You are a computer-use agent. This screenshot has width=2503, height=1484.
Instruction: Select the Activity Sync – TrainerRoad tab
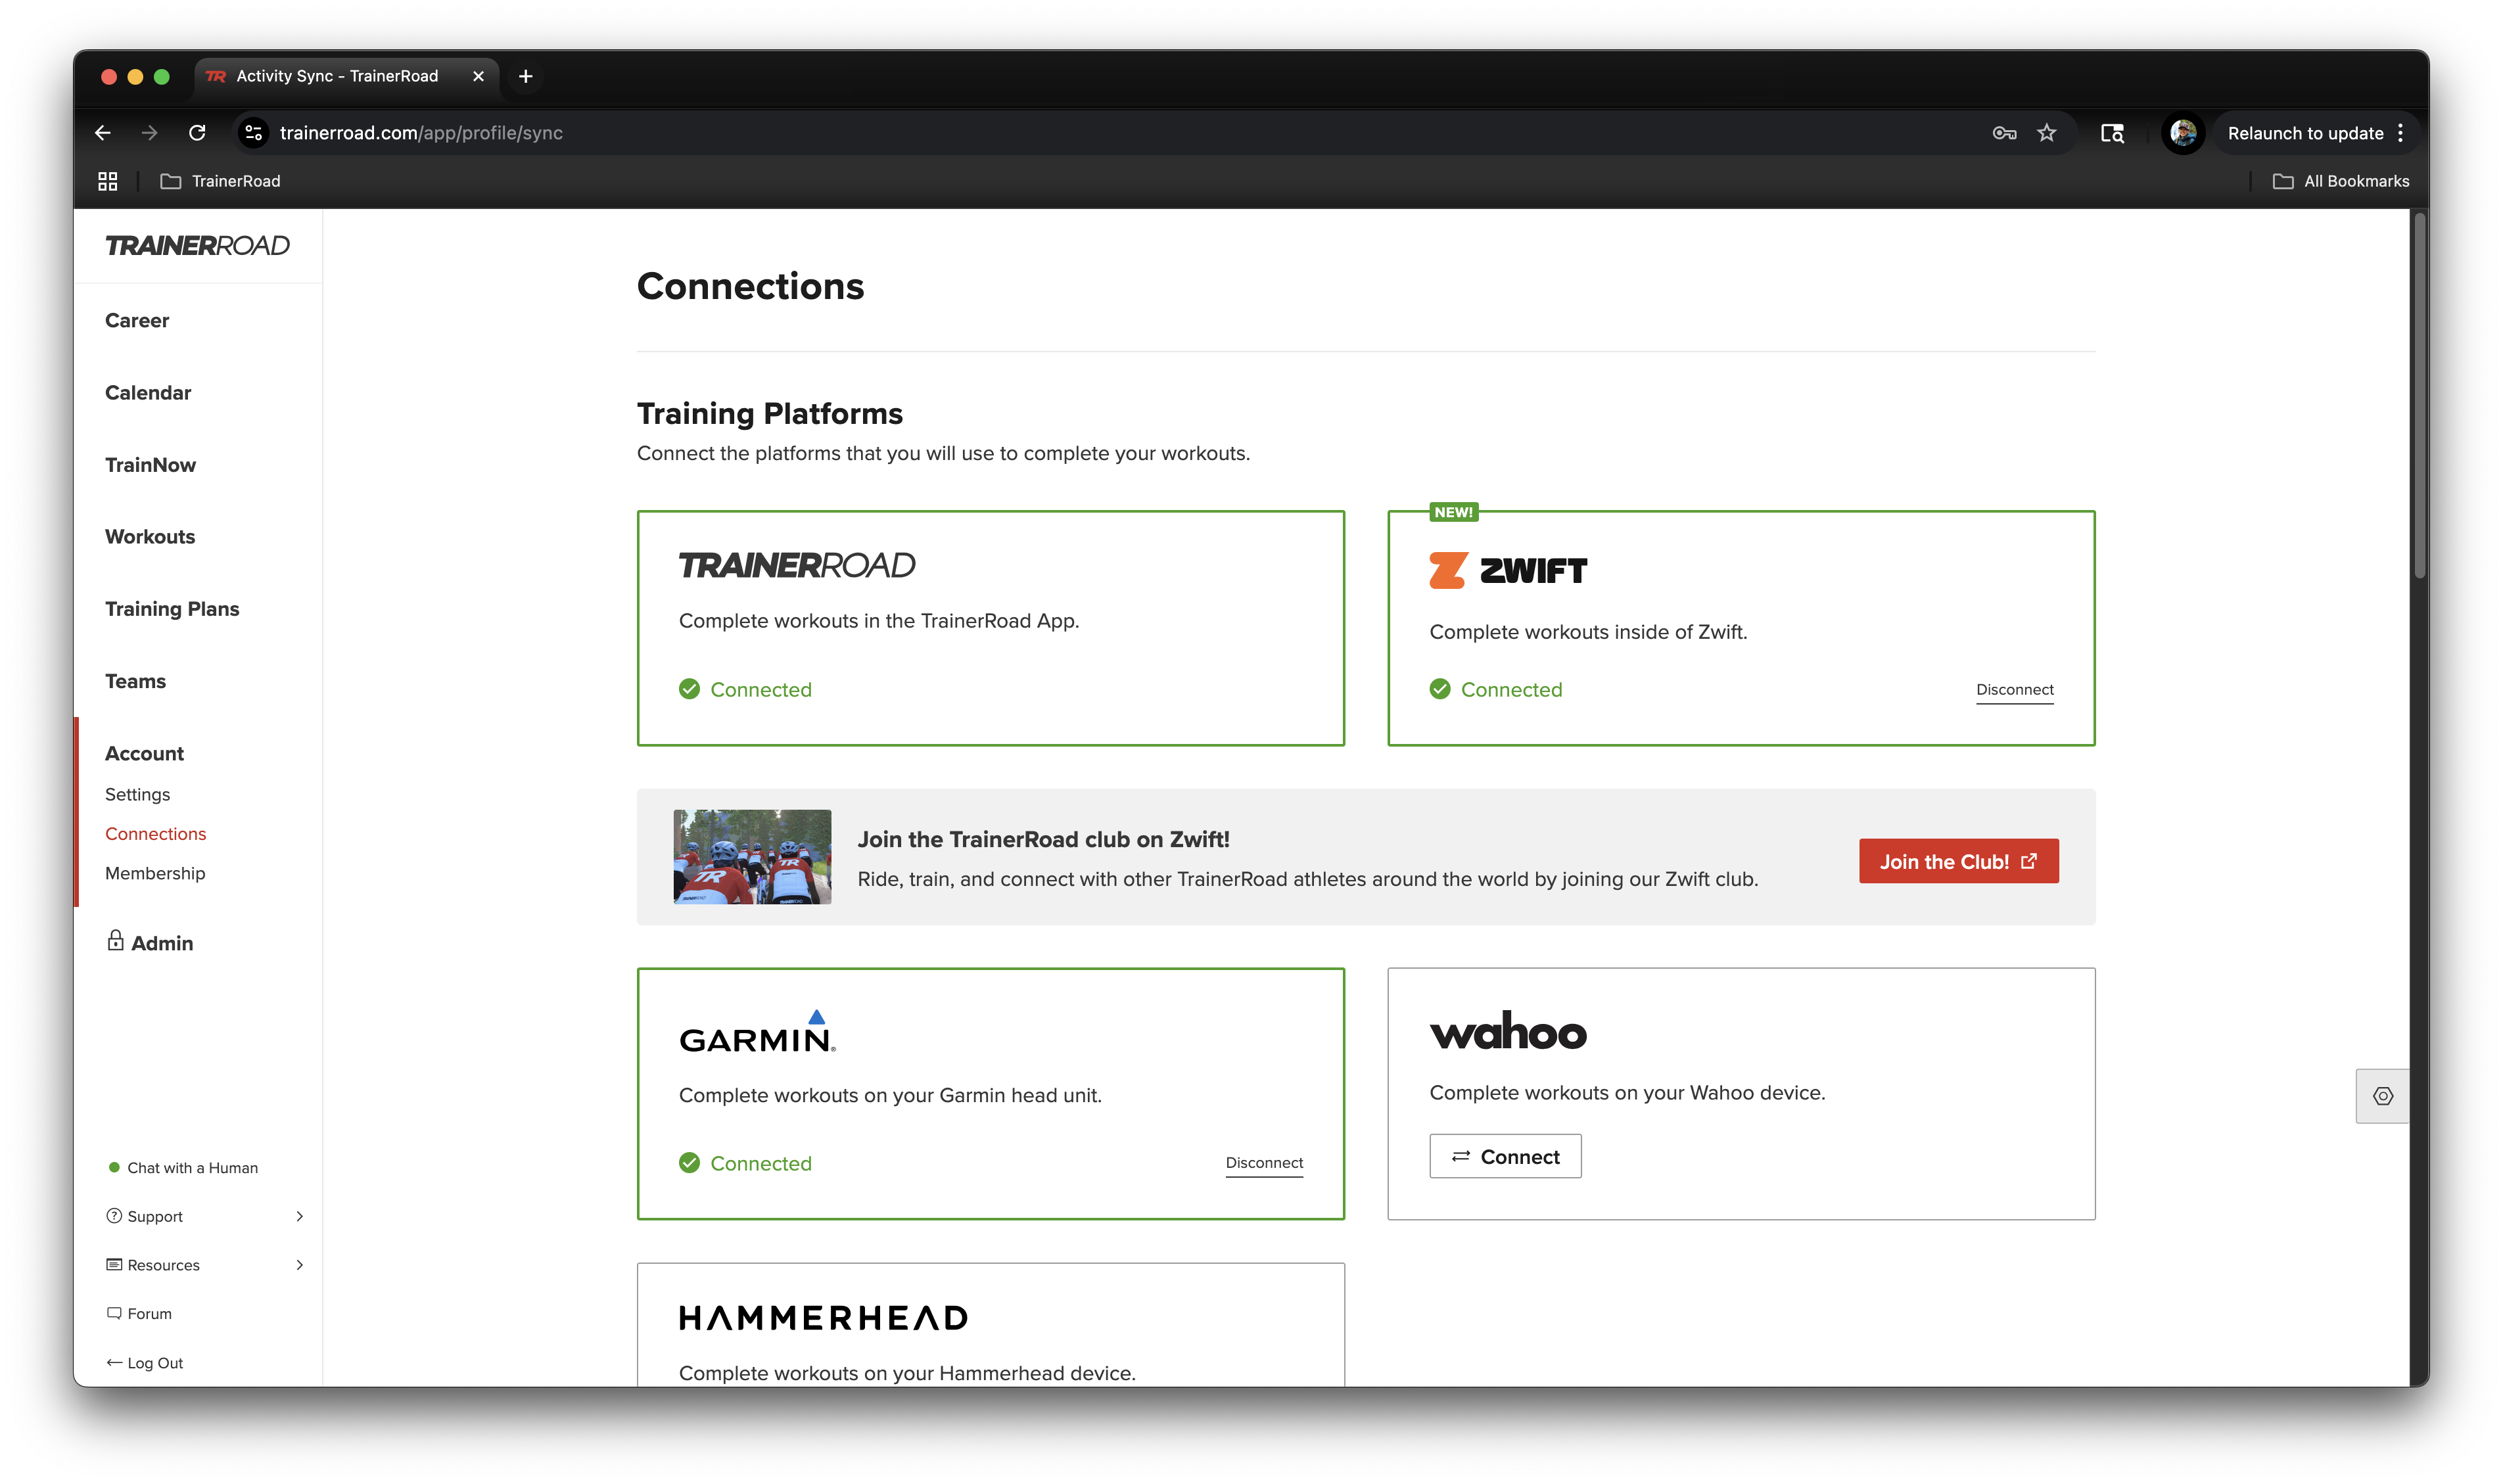[x=345, y=76]
